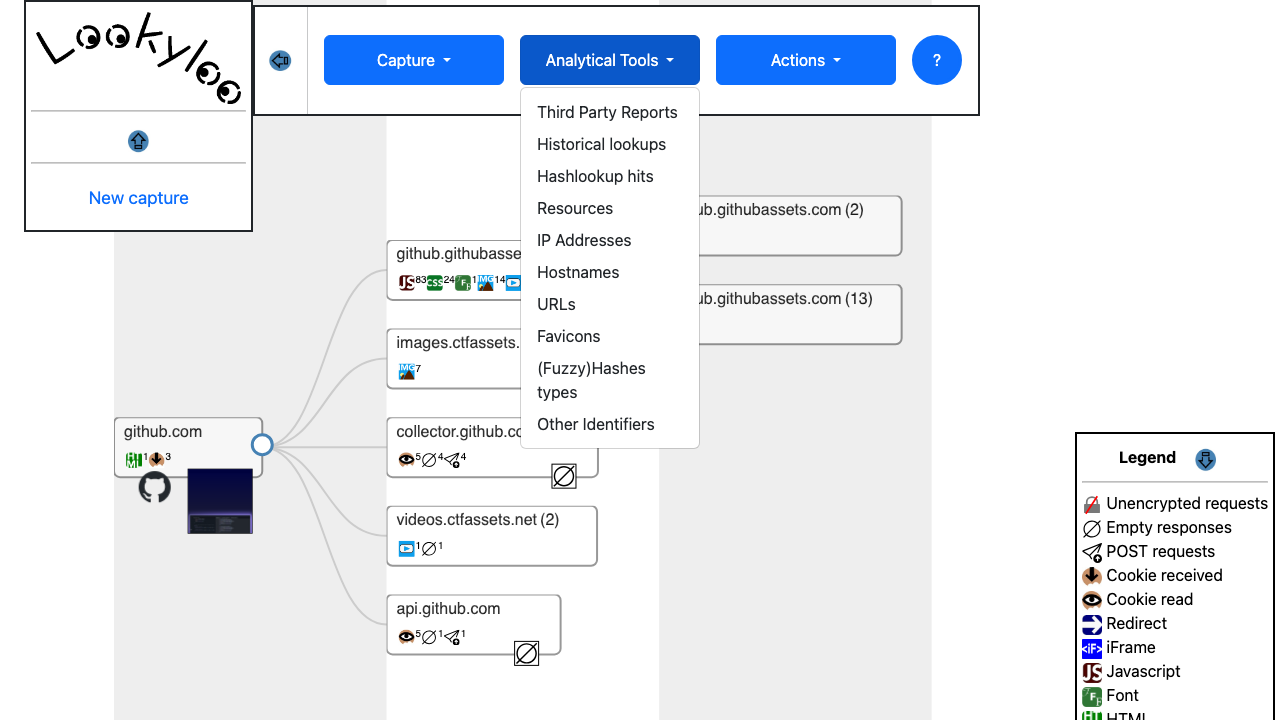Image resolution: width=1280 pixels, height=720 pixels.
Task: Click the githubassets.com (13) node label
Action: point(786,299)
